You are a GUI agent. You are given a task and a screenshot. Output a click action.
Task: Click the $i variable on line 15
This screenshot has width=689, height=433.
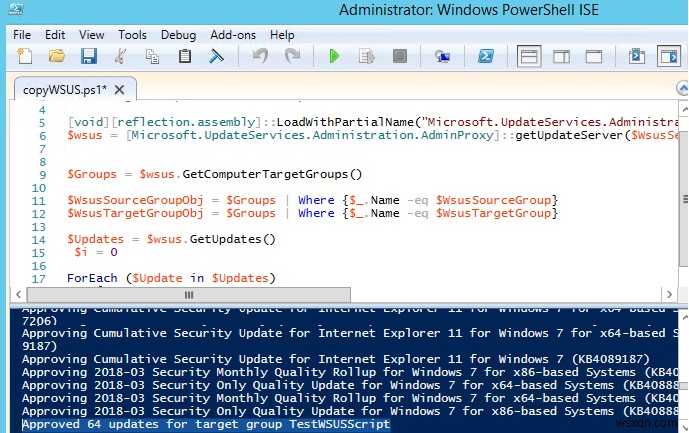click(x=81, y=252)
